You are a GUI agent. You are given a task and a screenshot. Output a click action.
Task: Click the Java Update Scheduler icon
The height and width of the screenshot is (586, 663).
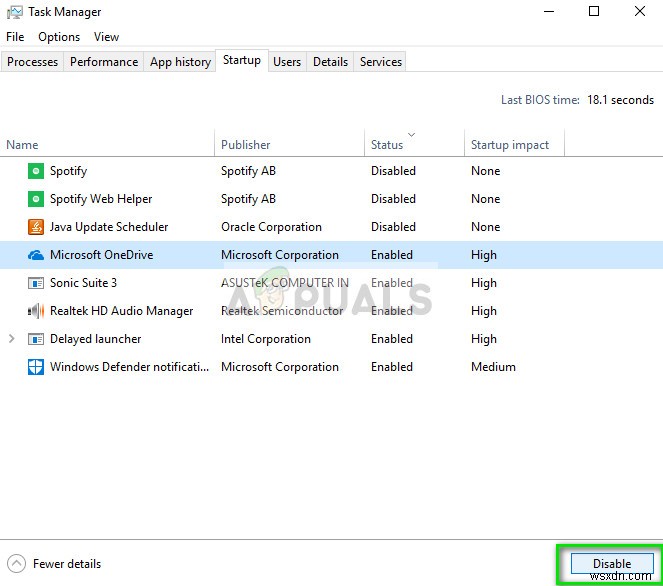pos(36,227)
